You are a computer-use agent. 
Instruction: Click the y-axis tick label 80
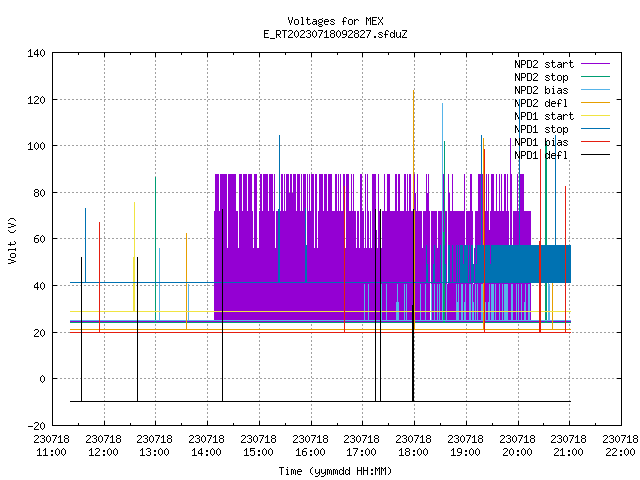point(40,193)
